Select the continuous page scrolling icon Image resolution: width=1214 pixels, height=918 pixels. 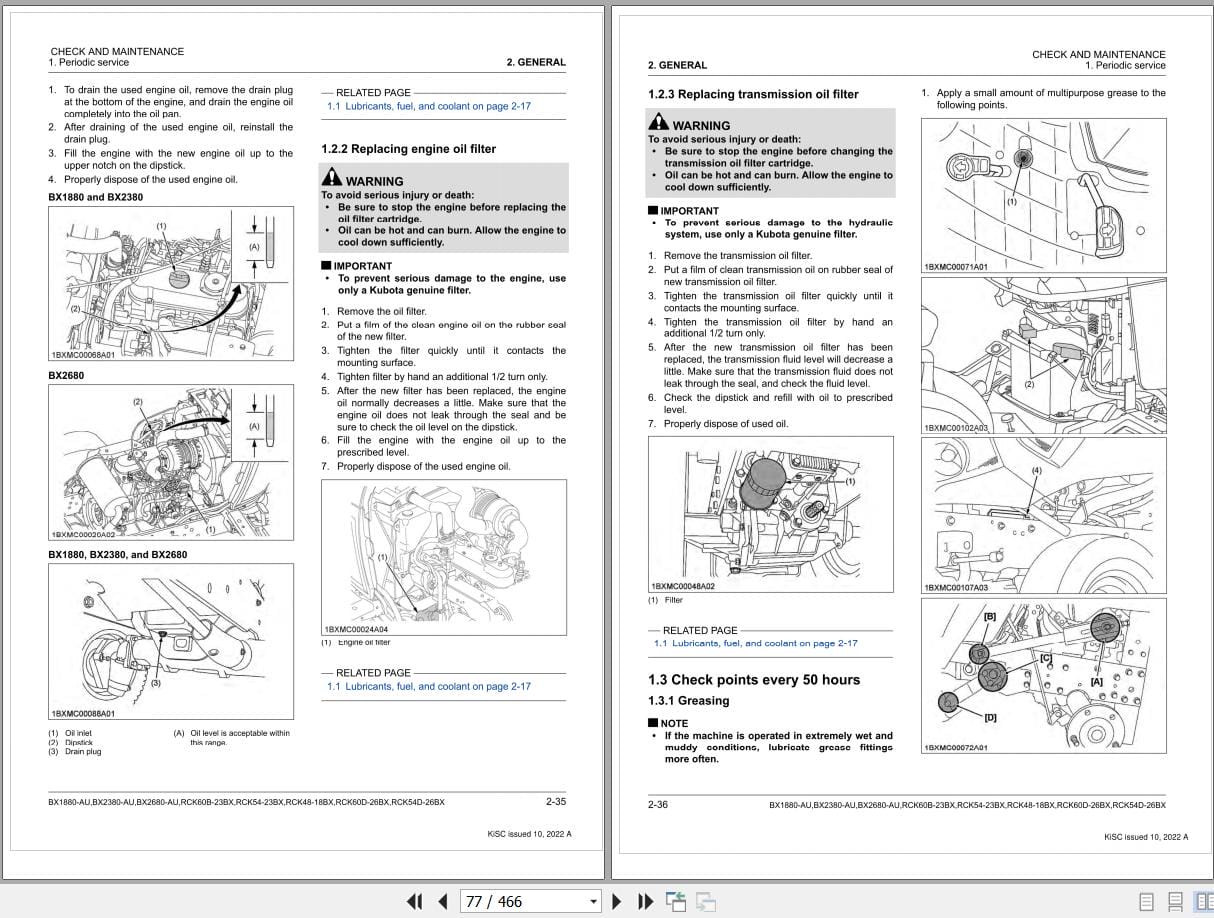(1175, 901)
